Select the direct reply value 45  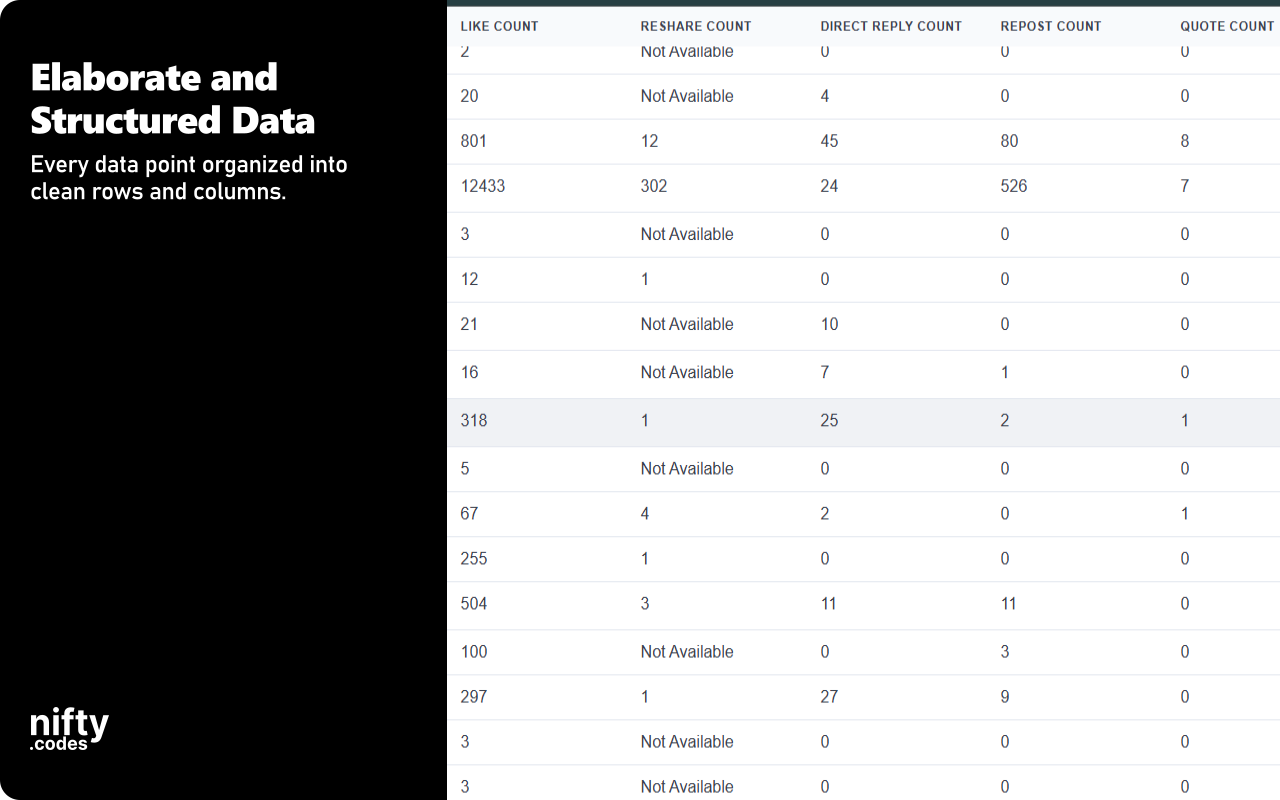[x=829, y=141]
